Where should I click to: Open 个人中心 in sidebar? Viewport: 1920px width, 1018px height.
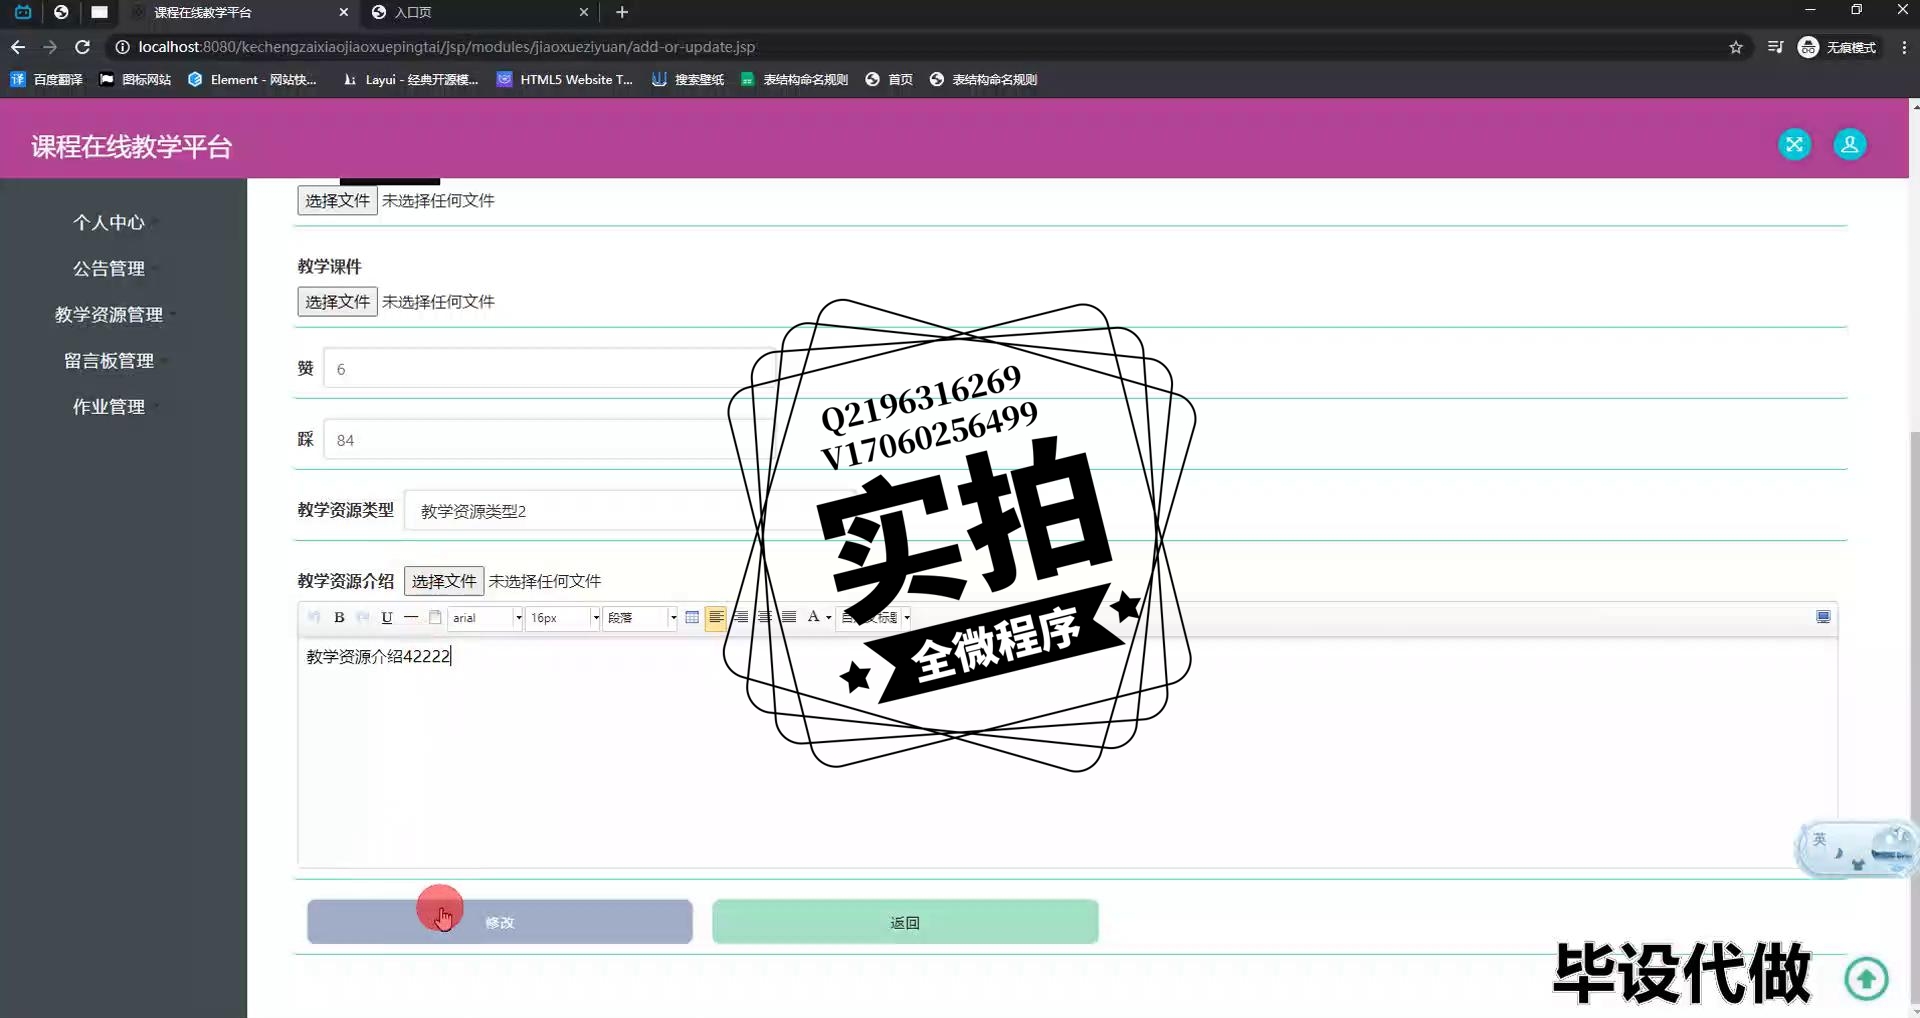pyautogui.click(x=109, y=222)
